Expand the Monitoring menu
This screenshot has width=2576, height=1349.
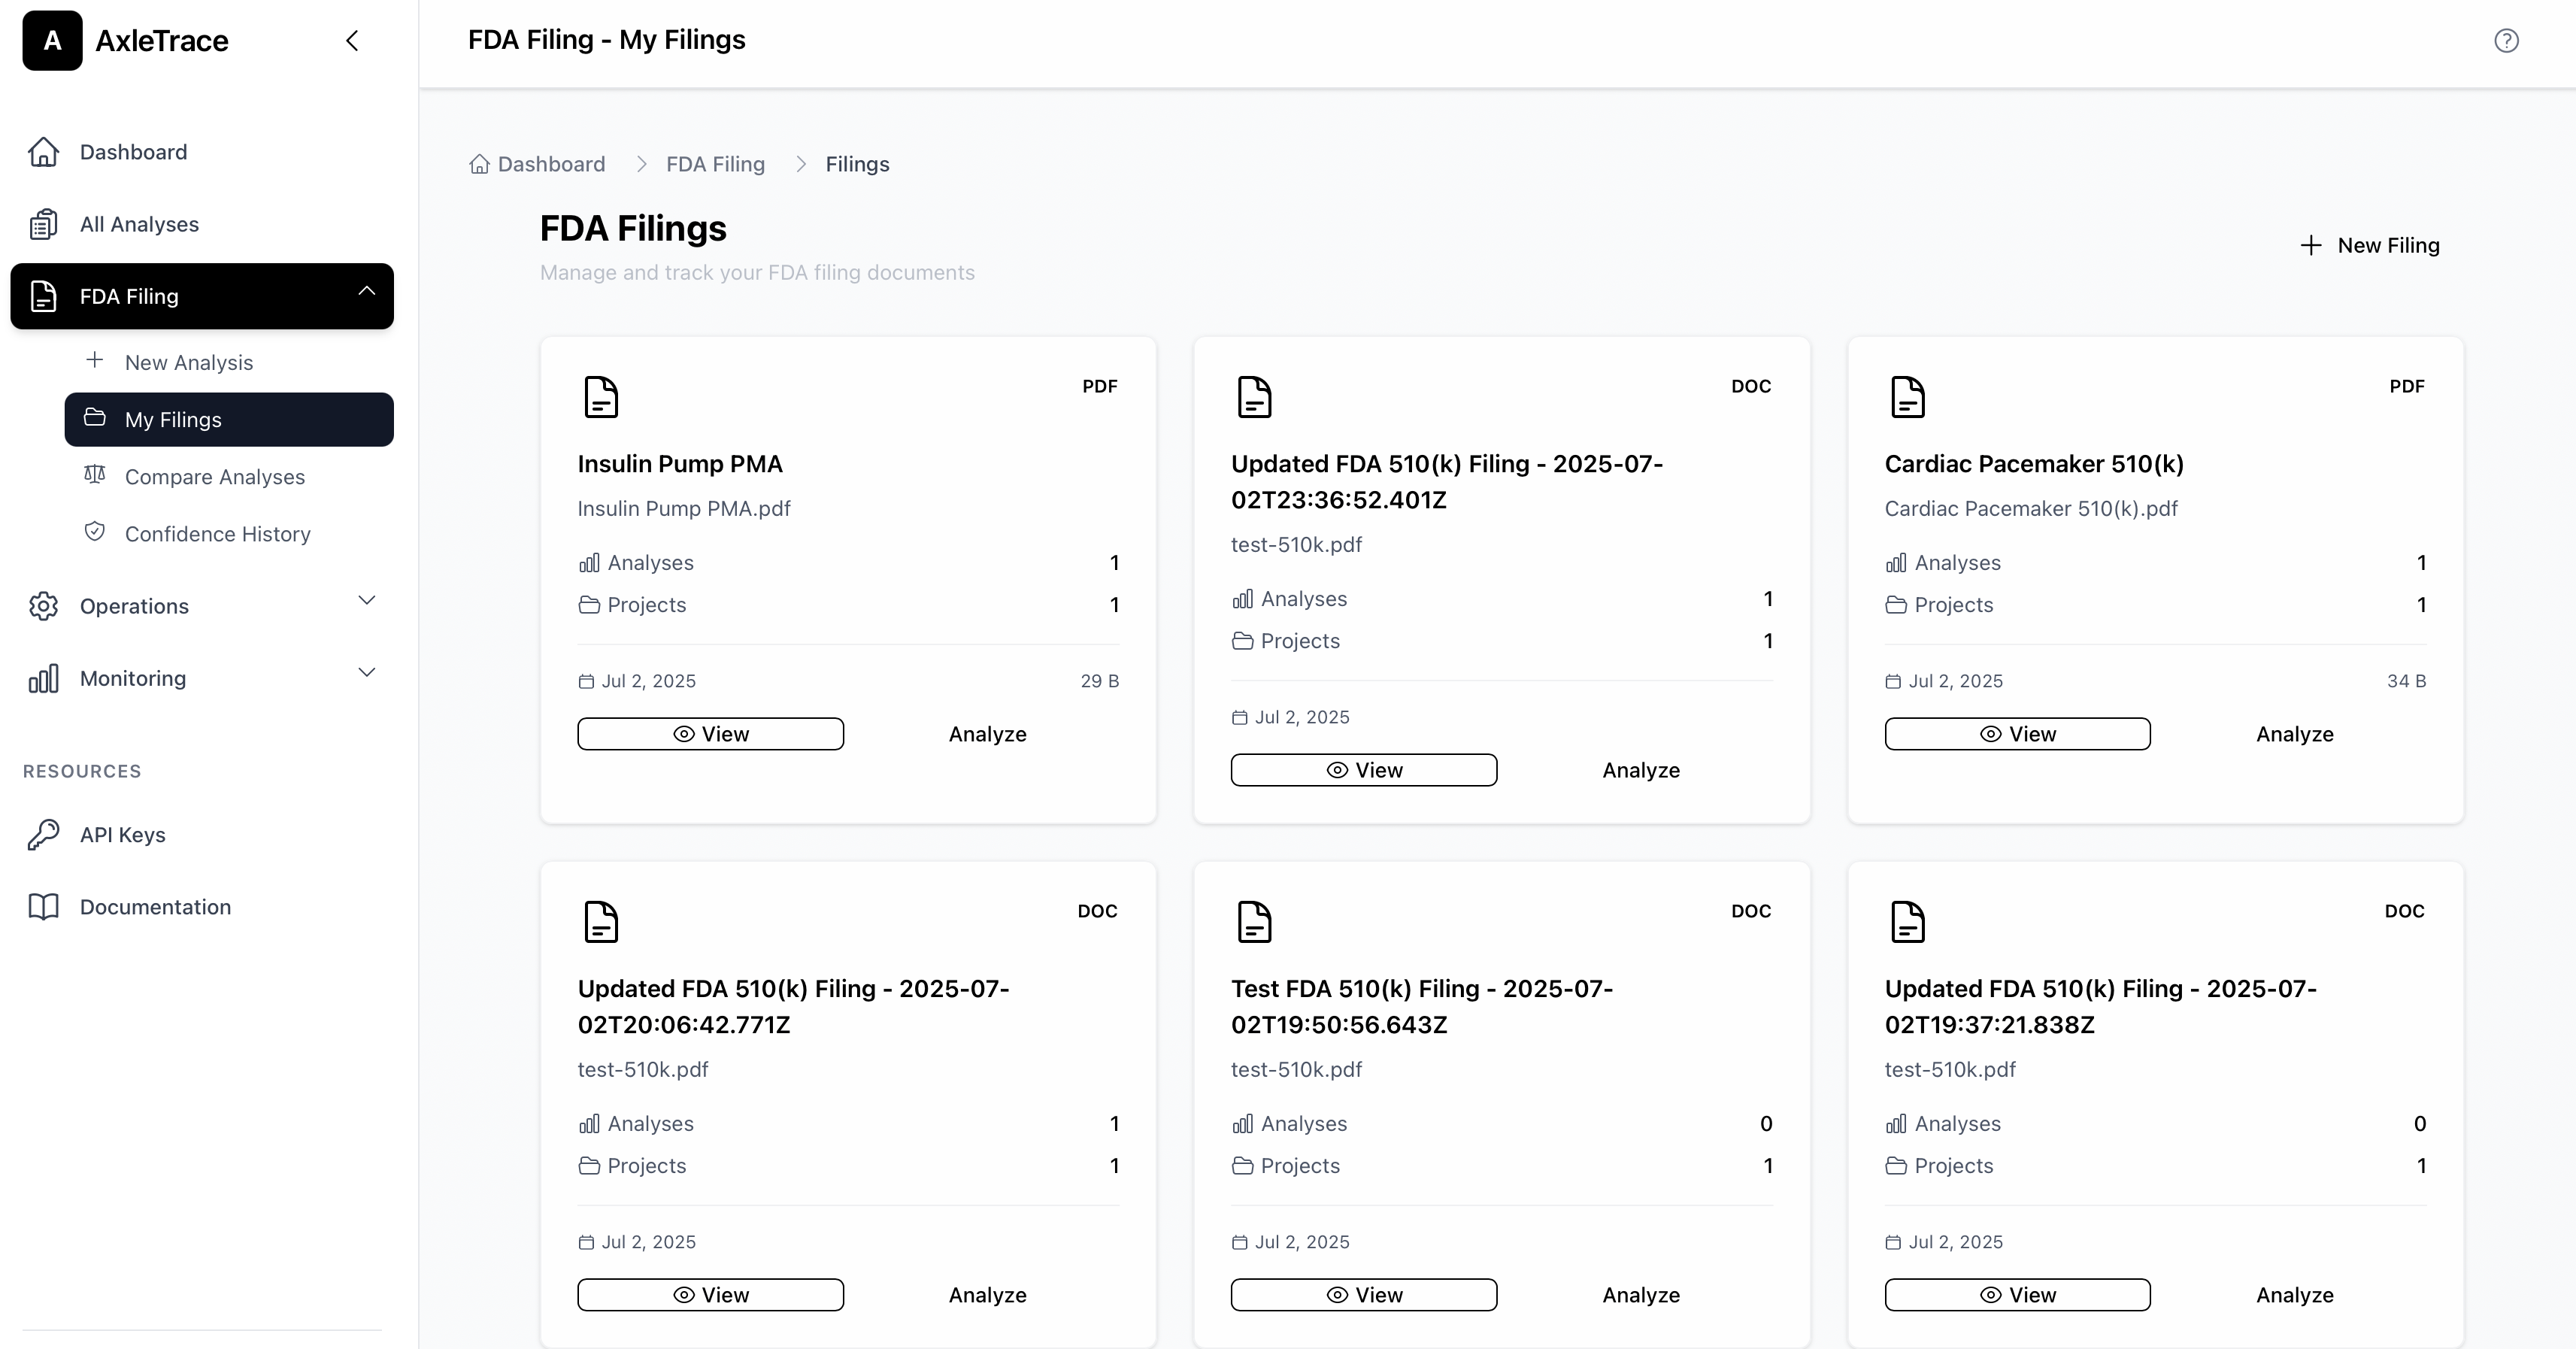[x=366, y=672]
